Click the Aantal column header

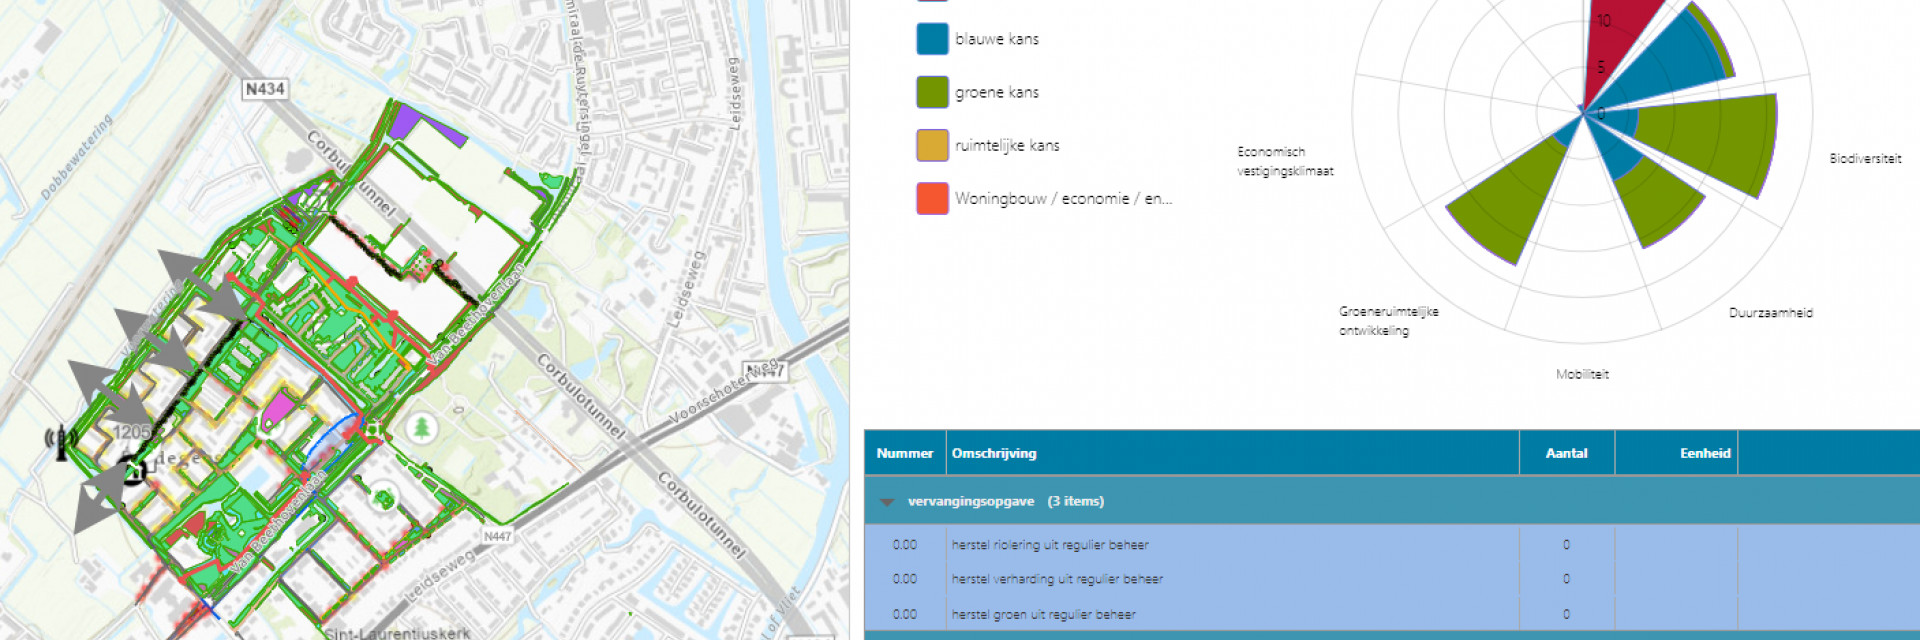[1566, 453]
